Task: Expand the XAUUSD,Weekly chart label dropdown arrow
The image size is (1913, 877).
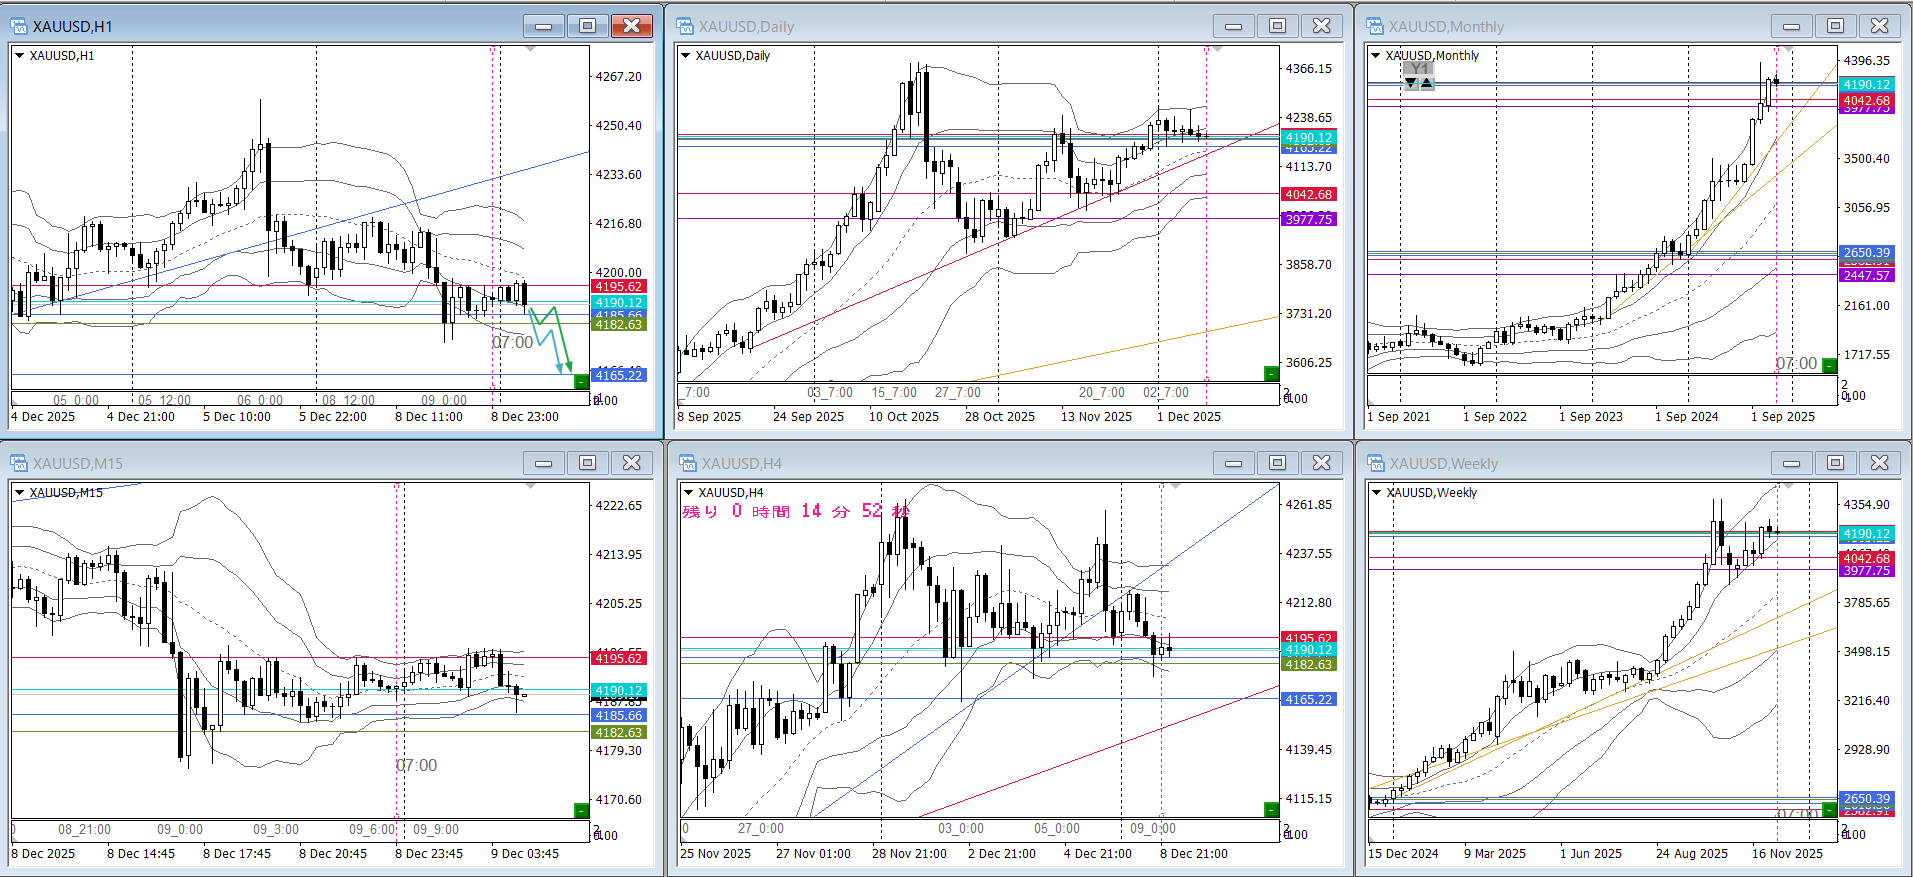Action: click(x=1376, y=493)
